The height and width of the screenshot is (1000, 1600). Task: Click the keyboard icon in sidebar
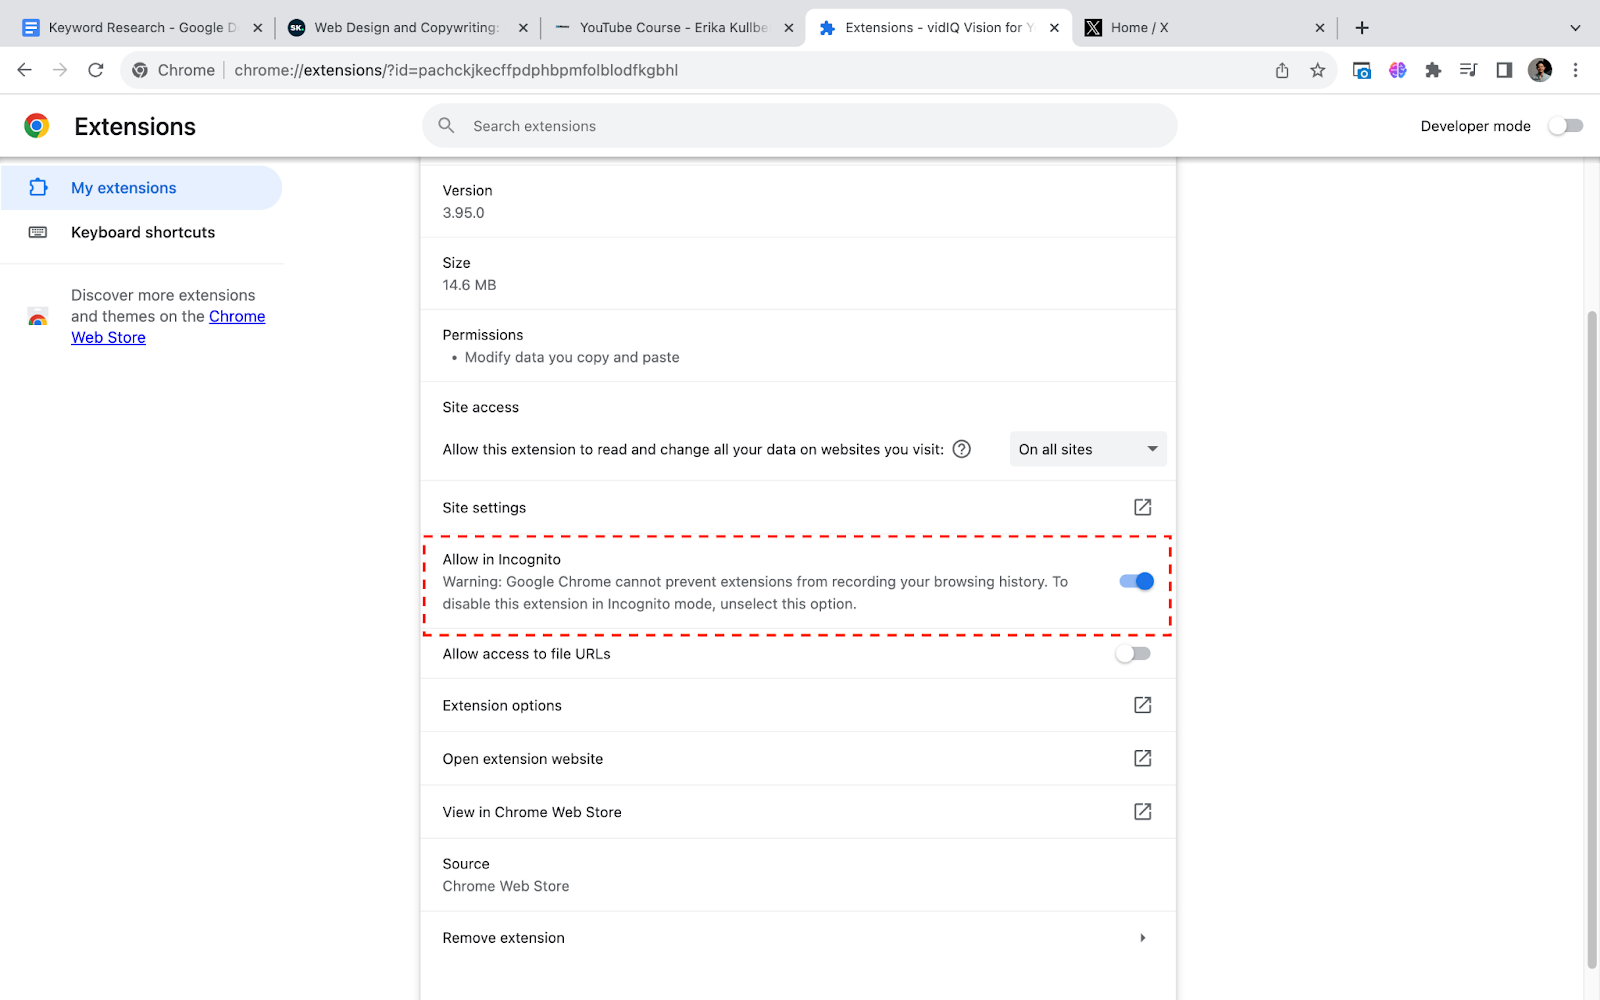[38, 232]
